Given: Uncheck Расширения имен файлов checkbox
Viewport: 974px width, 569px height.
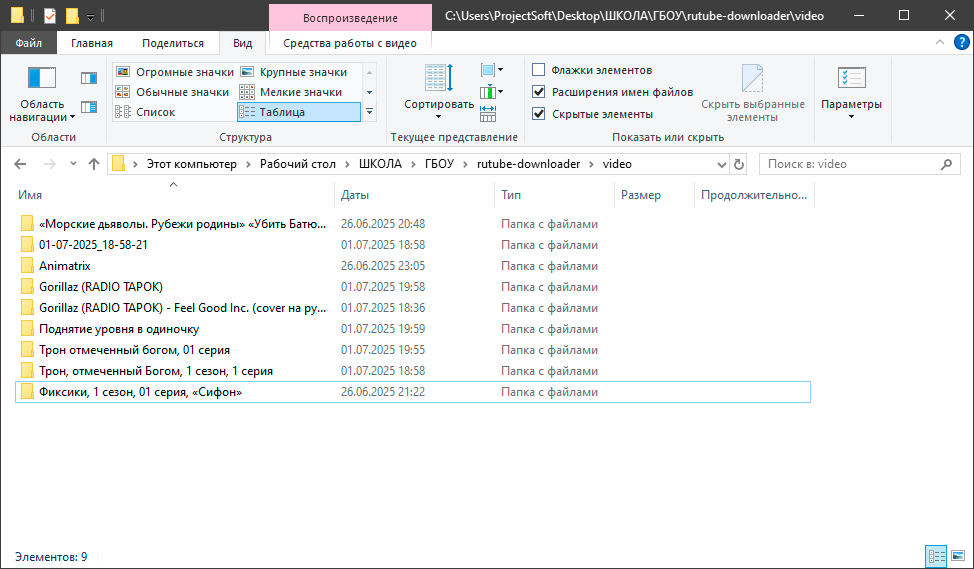Looking at the screenshot, I should click(539, 92).
